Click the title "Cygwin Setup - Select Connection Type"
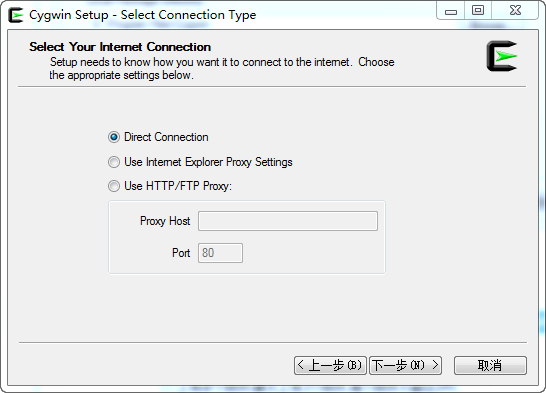 click(142, 15)
